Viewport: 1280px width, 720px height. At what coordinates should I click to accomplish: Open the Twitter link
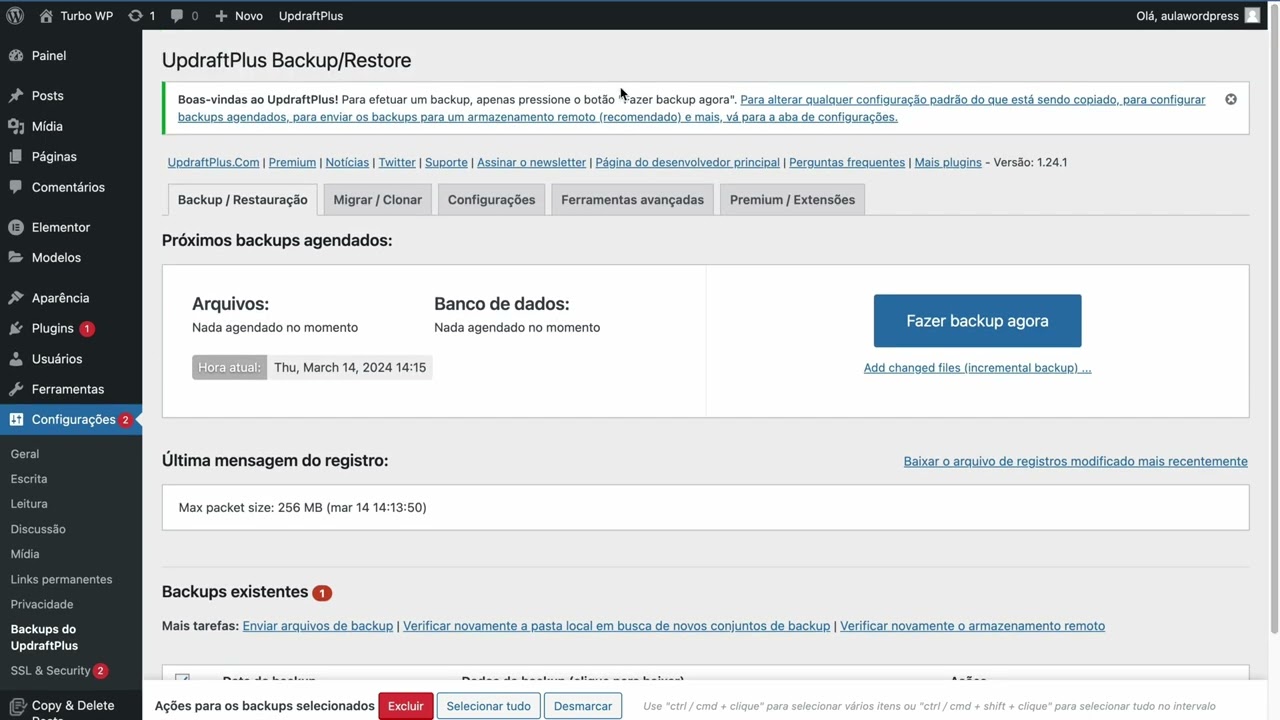[x=396, y=162]
